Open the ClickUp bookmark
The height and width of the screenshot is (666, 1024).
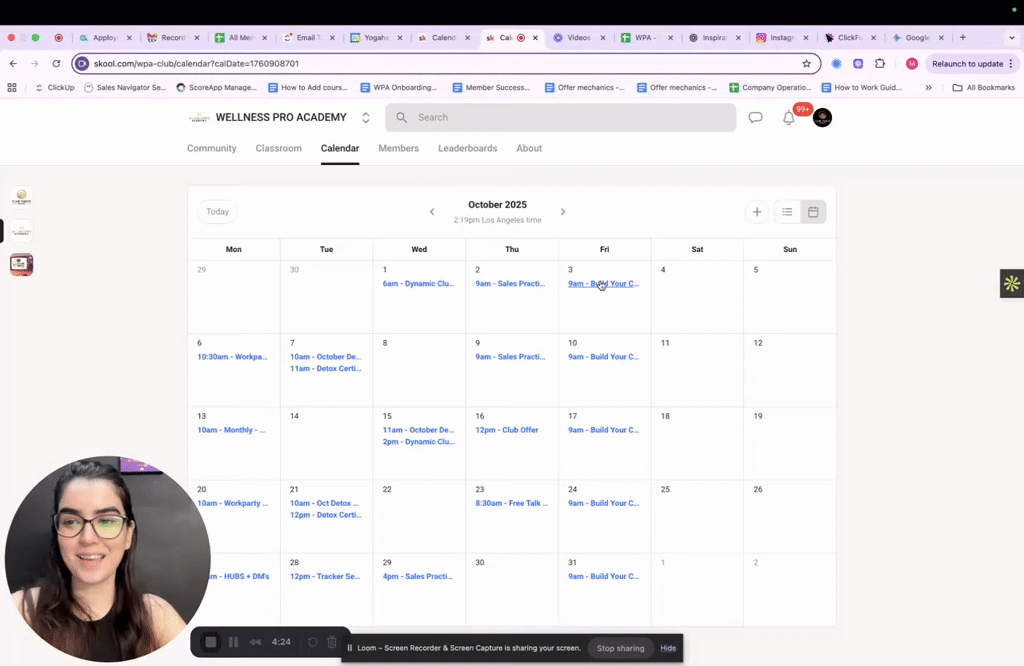click(55, 87)
